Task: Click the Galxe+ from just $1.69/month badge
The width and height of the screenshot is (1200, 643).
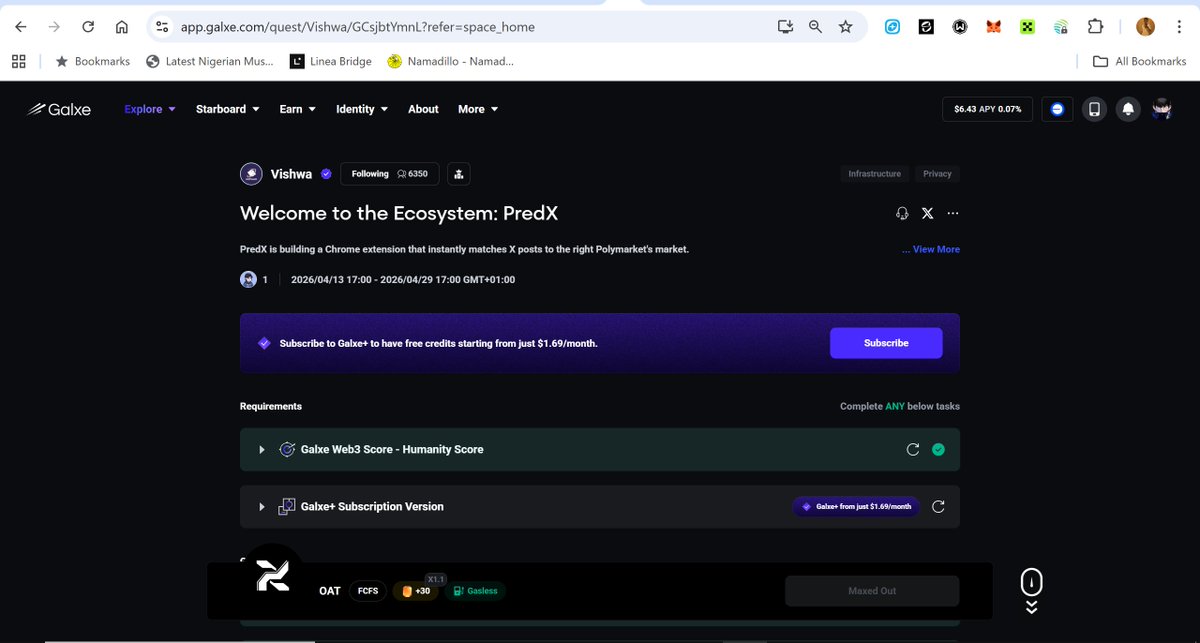Action: pyautogui.click(x=856, y=507)
